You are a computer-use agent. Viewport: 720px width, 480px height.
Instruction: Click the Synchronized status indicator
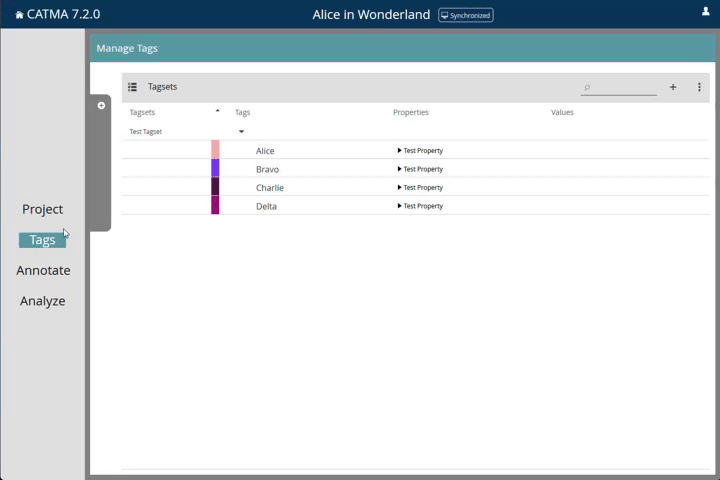pos(465,15)
